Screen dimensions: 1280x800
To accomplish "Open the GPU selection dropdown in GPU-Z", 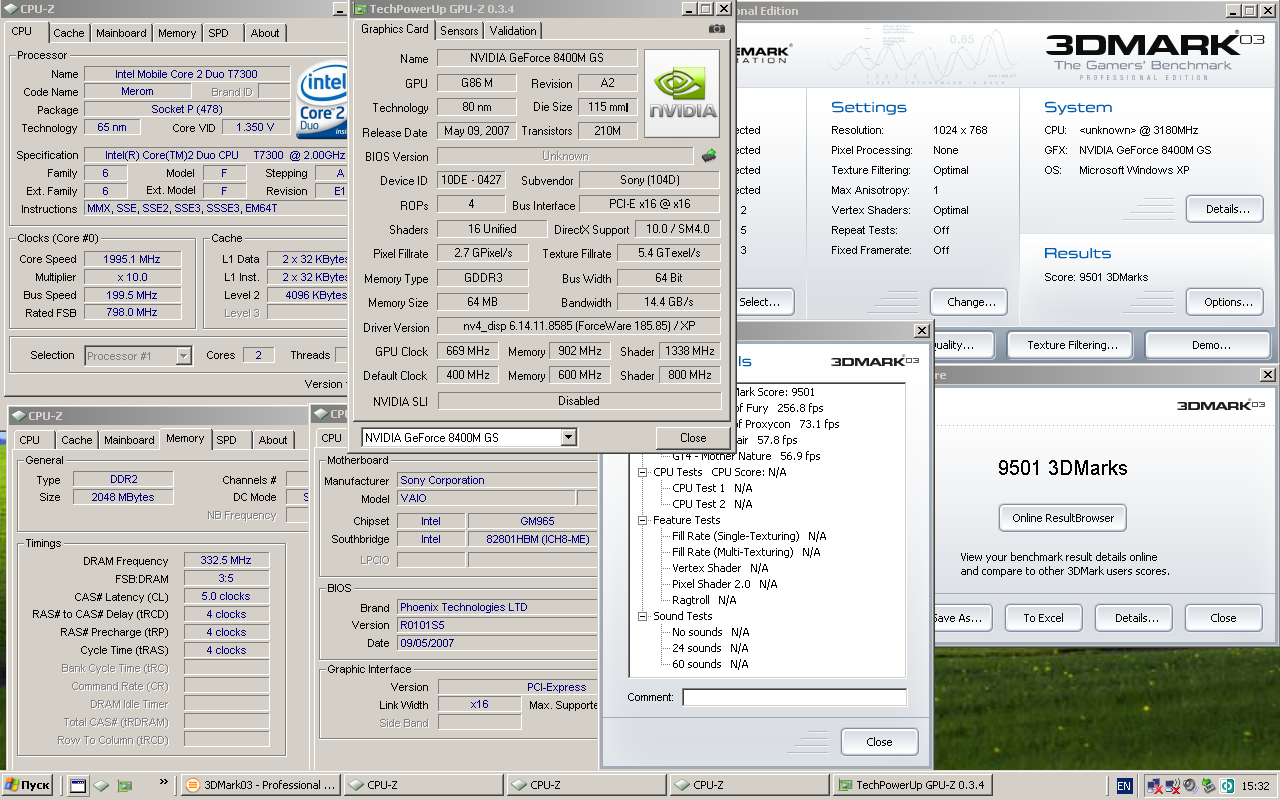I will (x=568, y=437).
